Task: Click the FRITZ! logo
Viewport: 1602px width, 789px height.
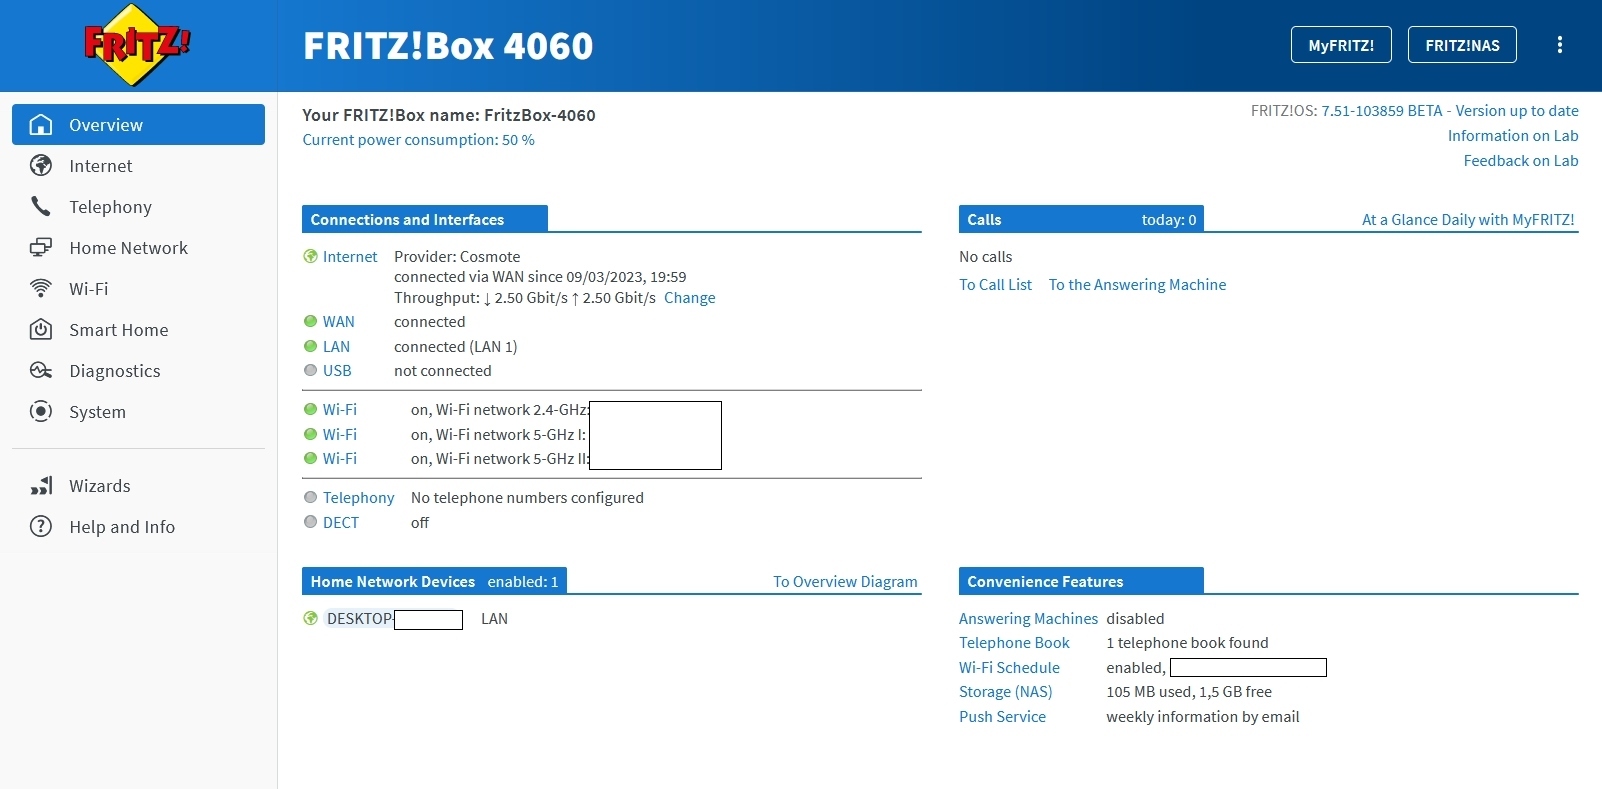Action: (x=137, y=45)
